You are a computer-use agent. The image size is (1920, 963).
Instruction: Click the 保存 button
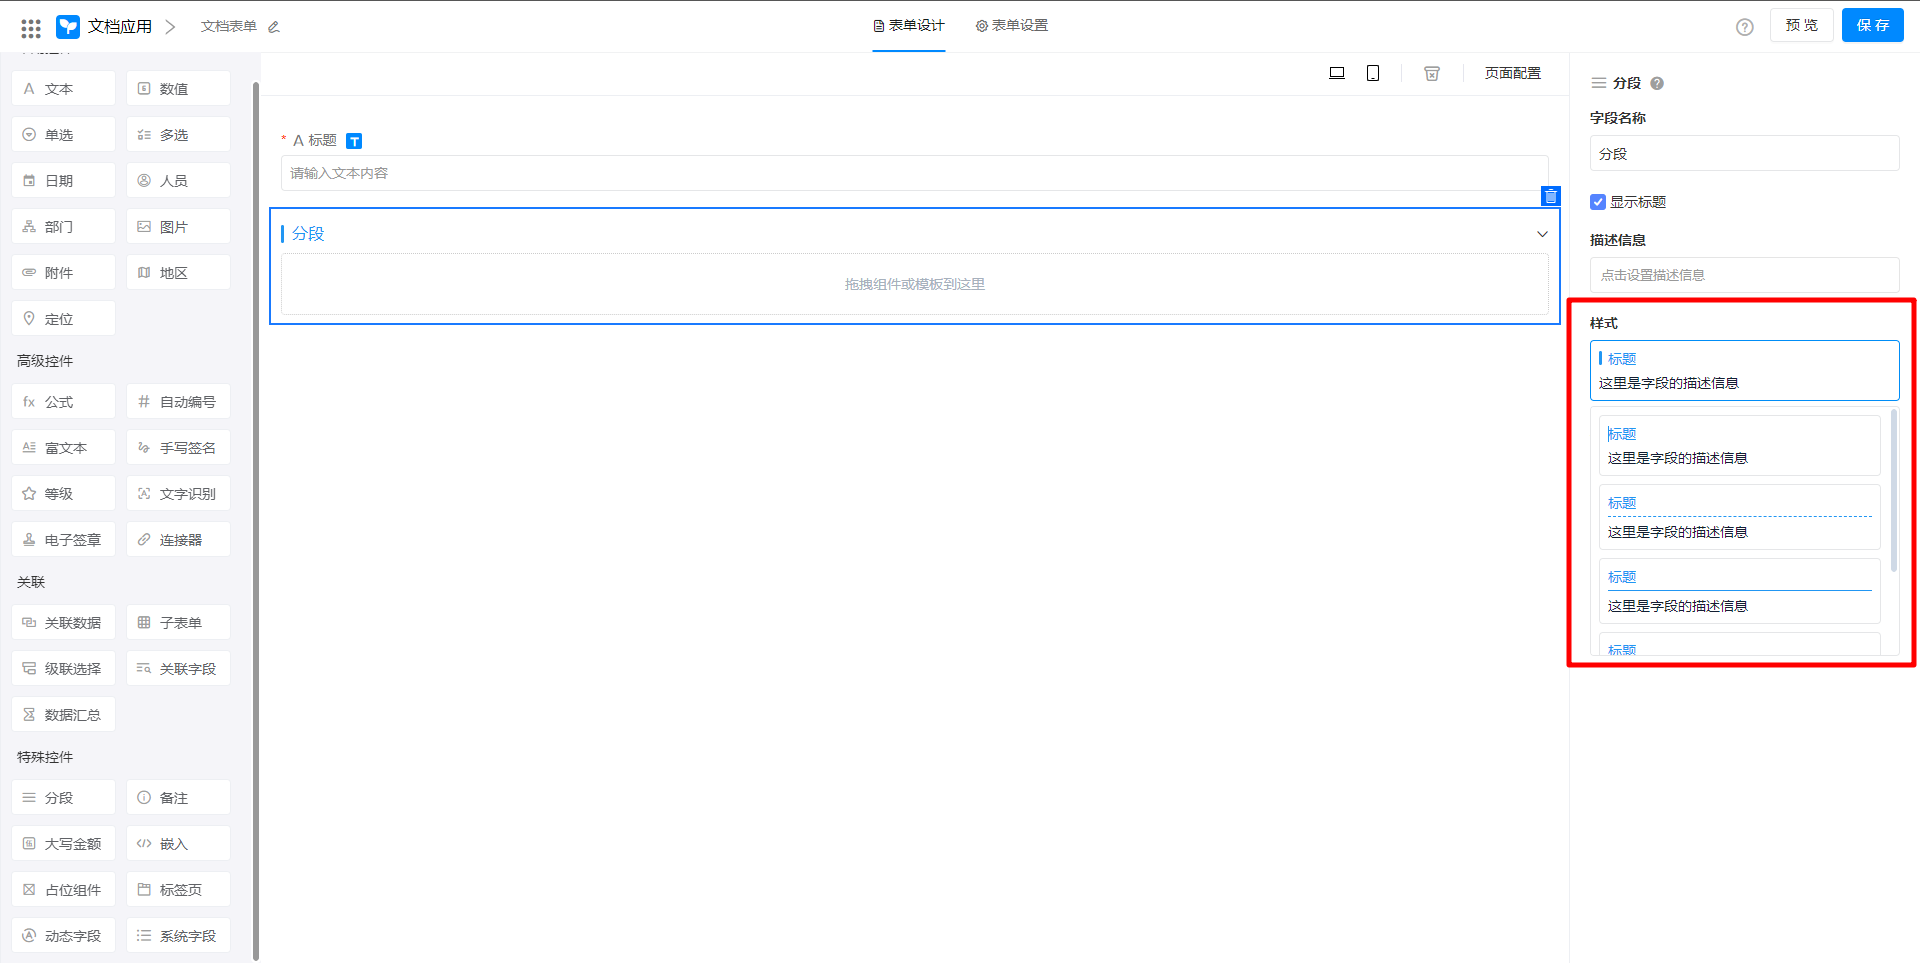pyautogui.click(x=1872, y=26)
